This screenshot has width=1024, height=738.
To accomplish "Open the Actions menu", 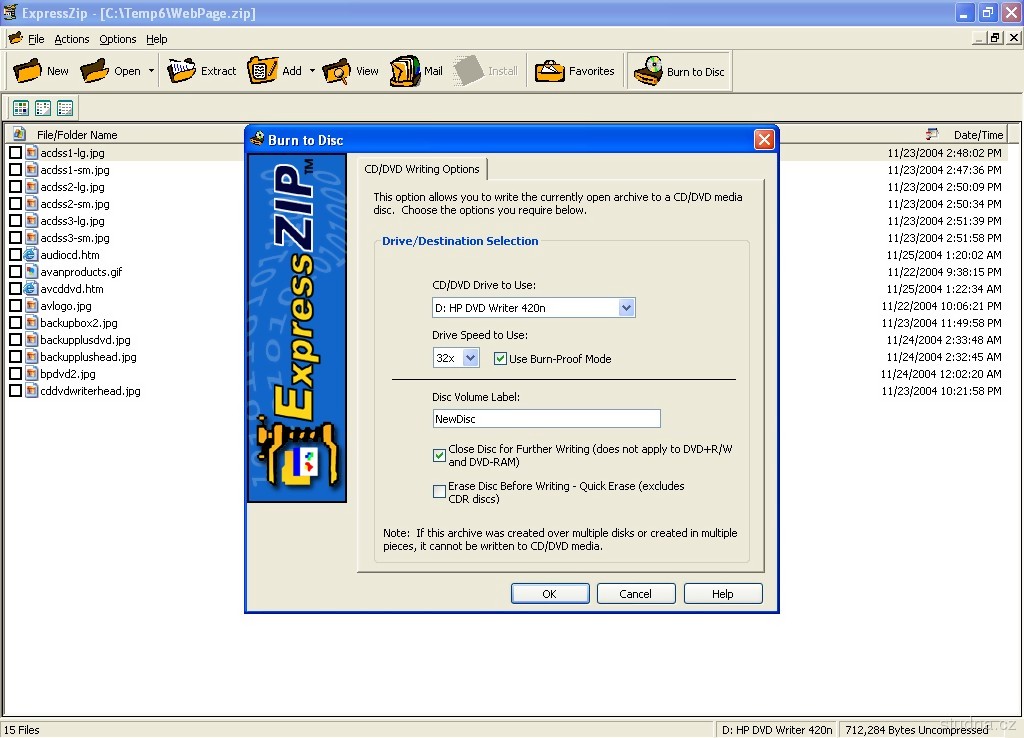I will click(72, 39).
